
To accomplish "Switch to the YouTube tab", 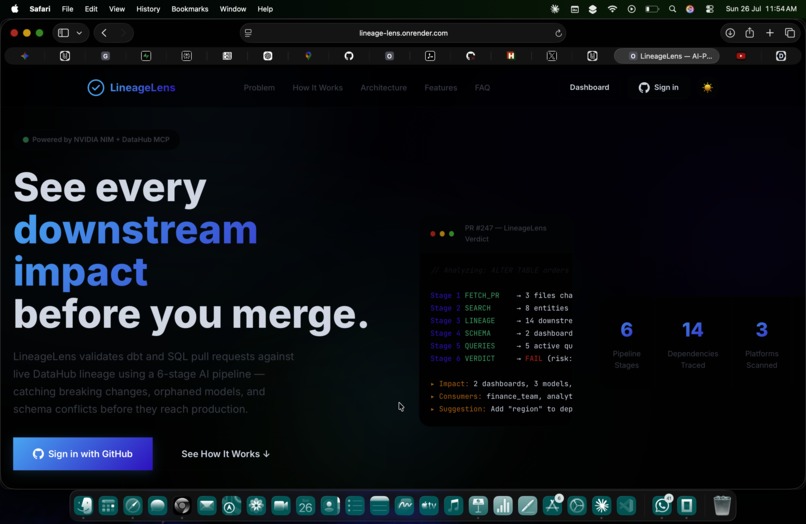I will 741,56.
